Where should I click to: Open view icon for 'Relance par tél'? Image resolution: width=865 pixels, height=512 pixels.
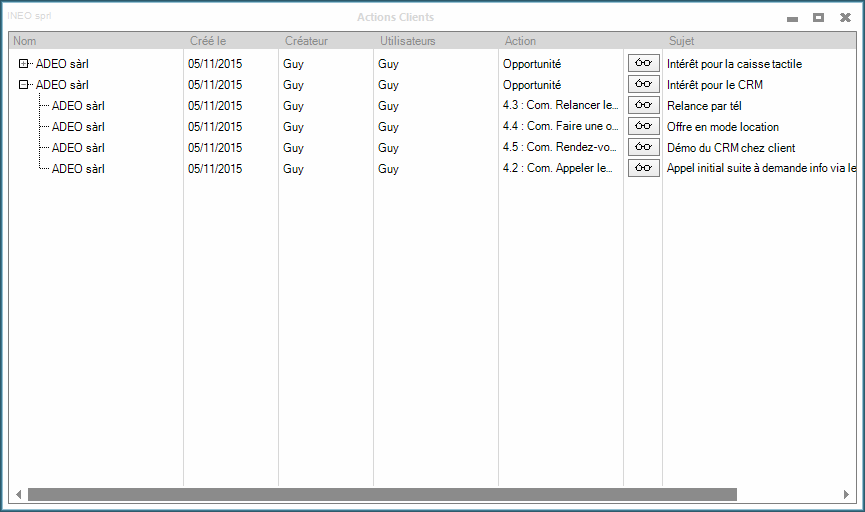[x=643, y=105]
